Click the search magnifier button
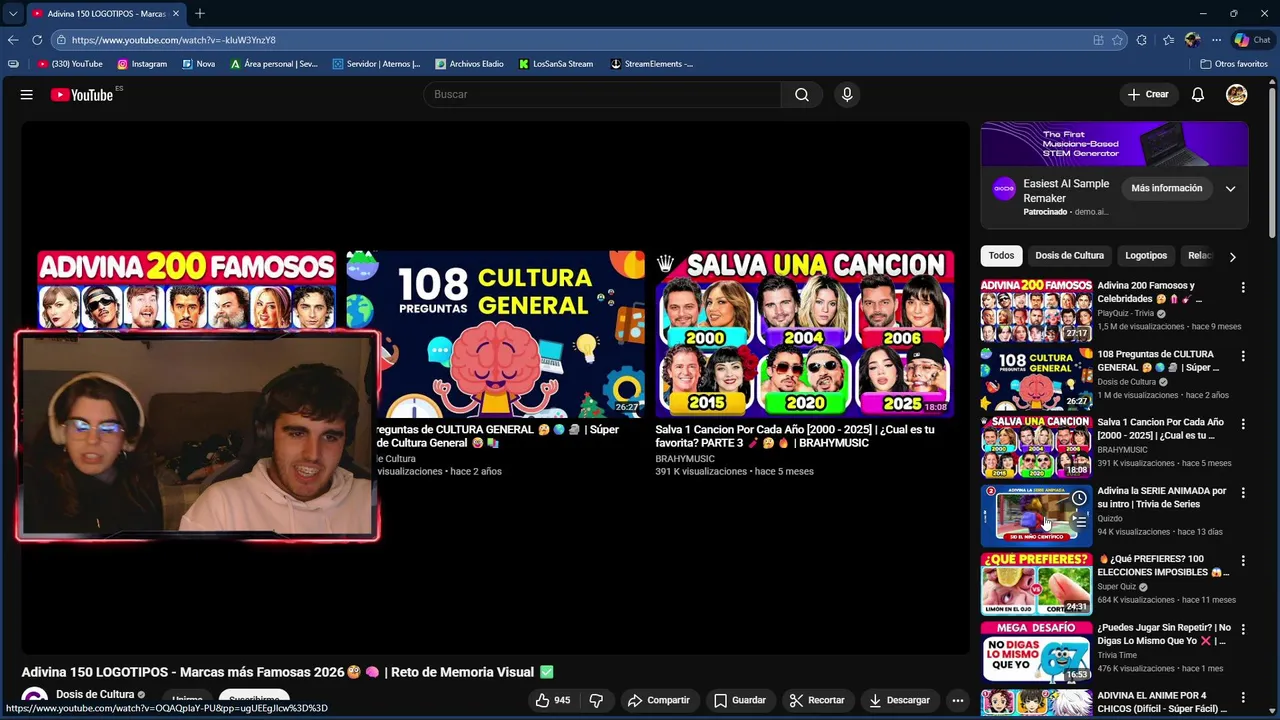Screen dimensions: 1280x720 [x=802, y=95]
